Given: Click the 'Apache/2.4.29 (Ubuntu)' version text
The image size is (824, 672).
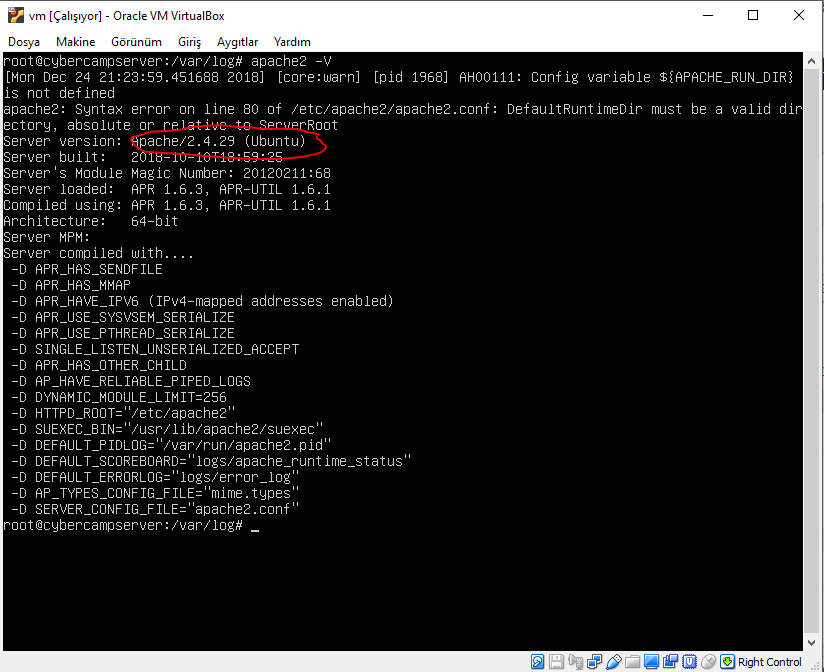Looking at the screenshot, I should [218, 141].
